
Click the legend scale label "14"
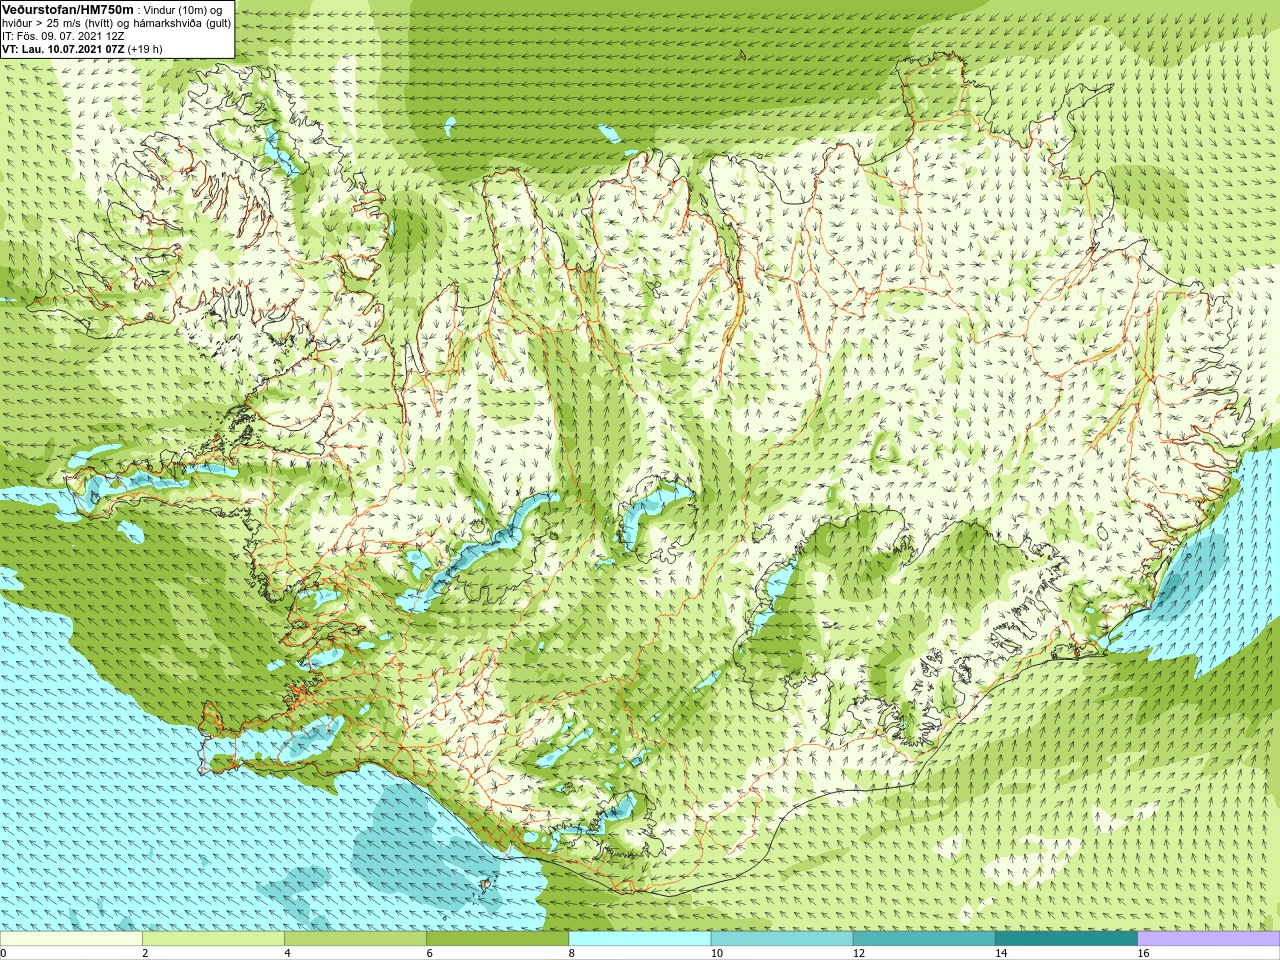[1000, 953]
